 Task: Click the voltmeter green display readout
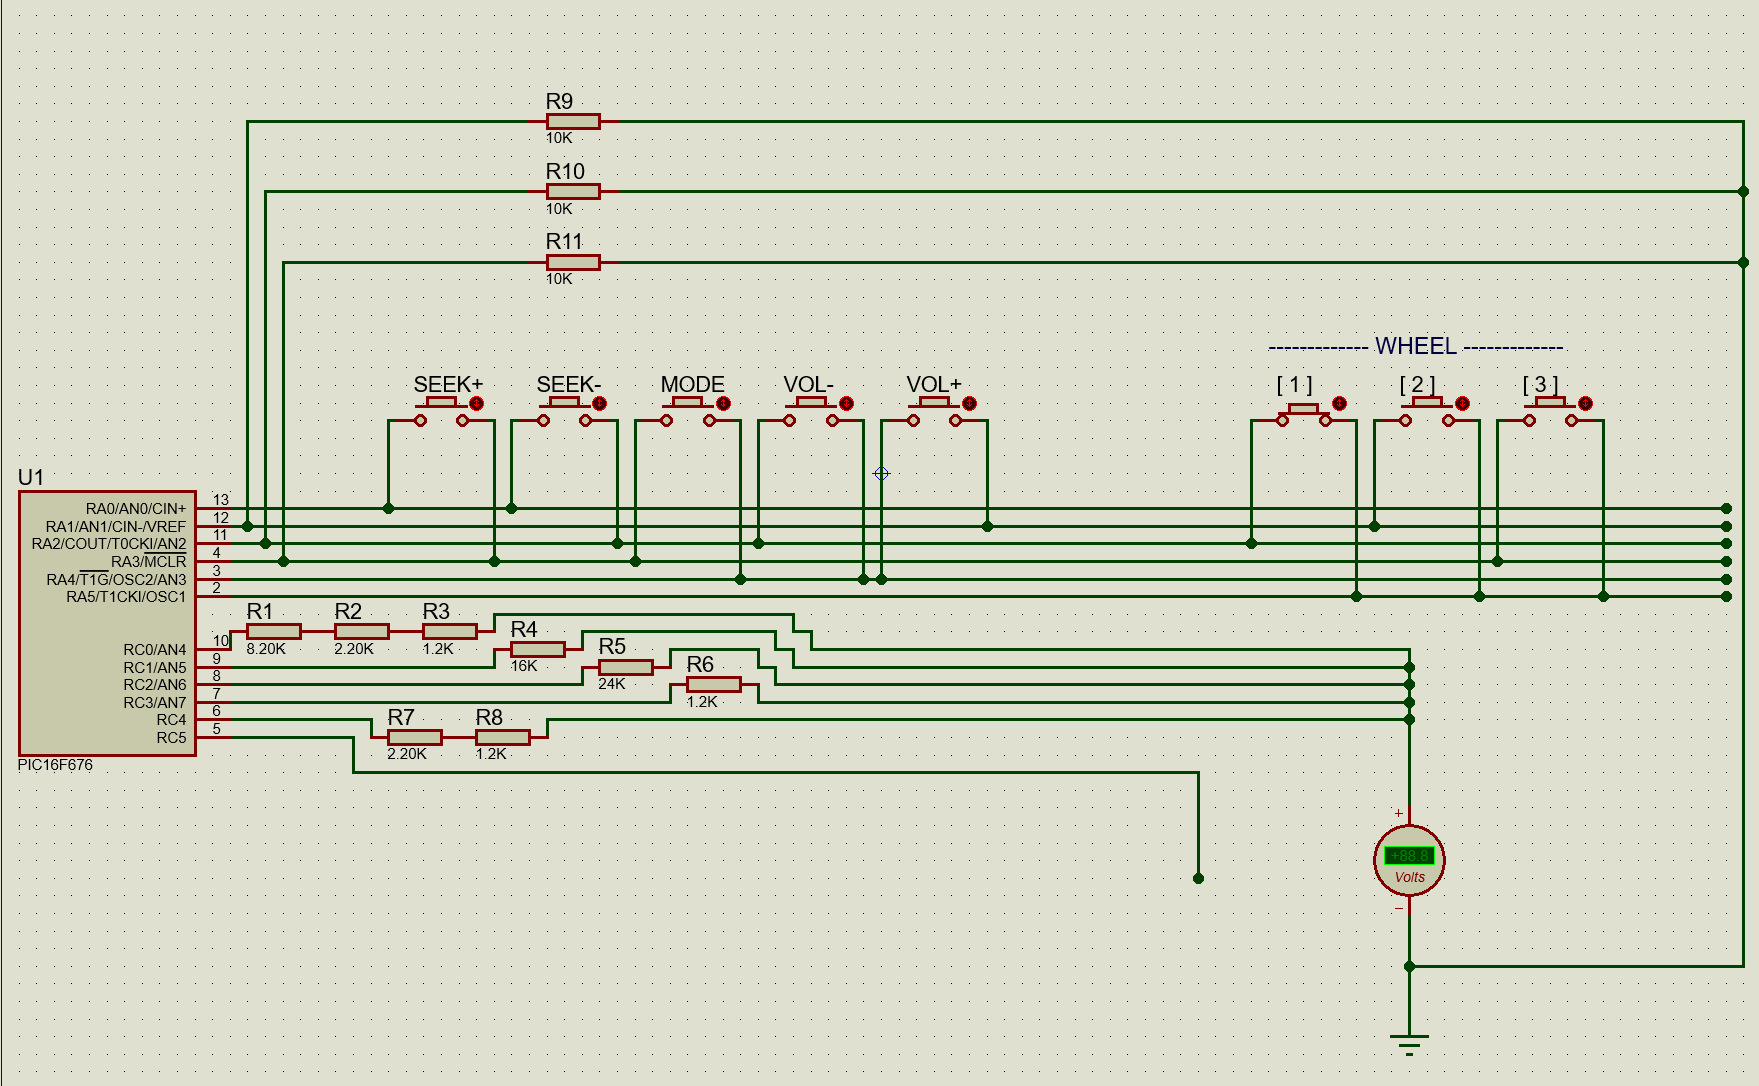[x=1409, y=856]
